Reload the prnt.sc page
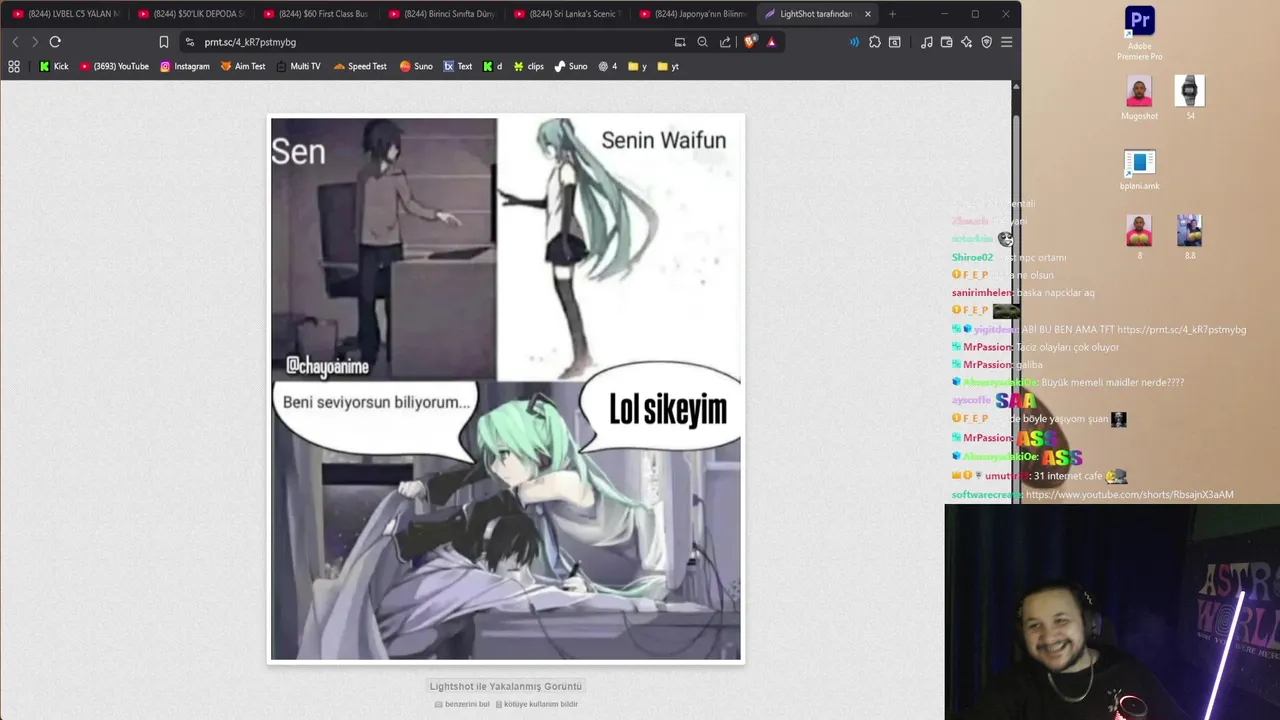This screenshot has height=720, width=1280. tap(55, 42)
